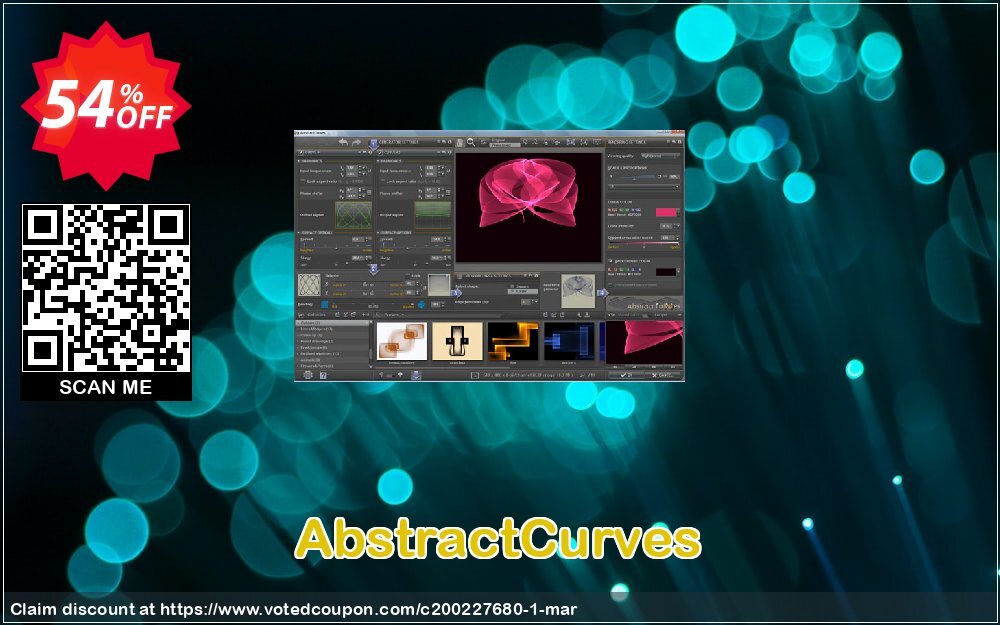The height and width of the screenshot is (625, 1000).
Task: Click the blue down arrow marker under curves panel
Action: 373,269
